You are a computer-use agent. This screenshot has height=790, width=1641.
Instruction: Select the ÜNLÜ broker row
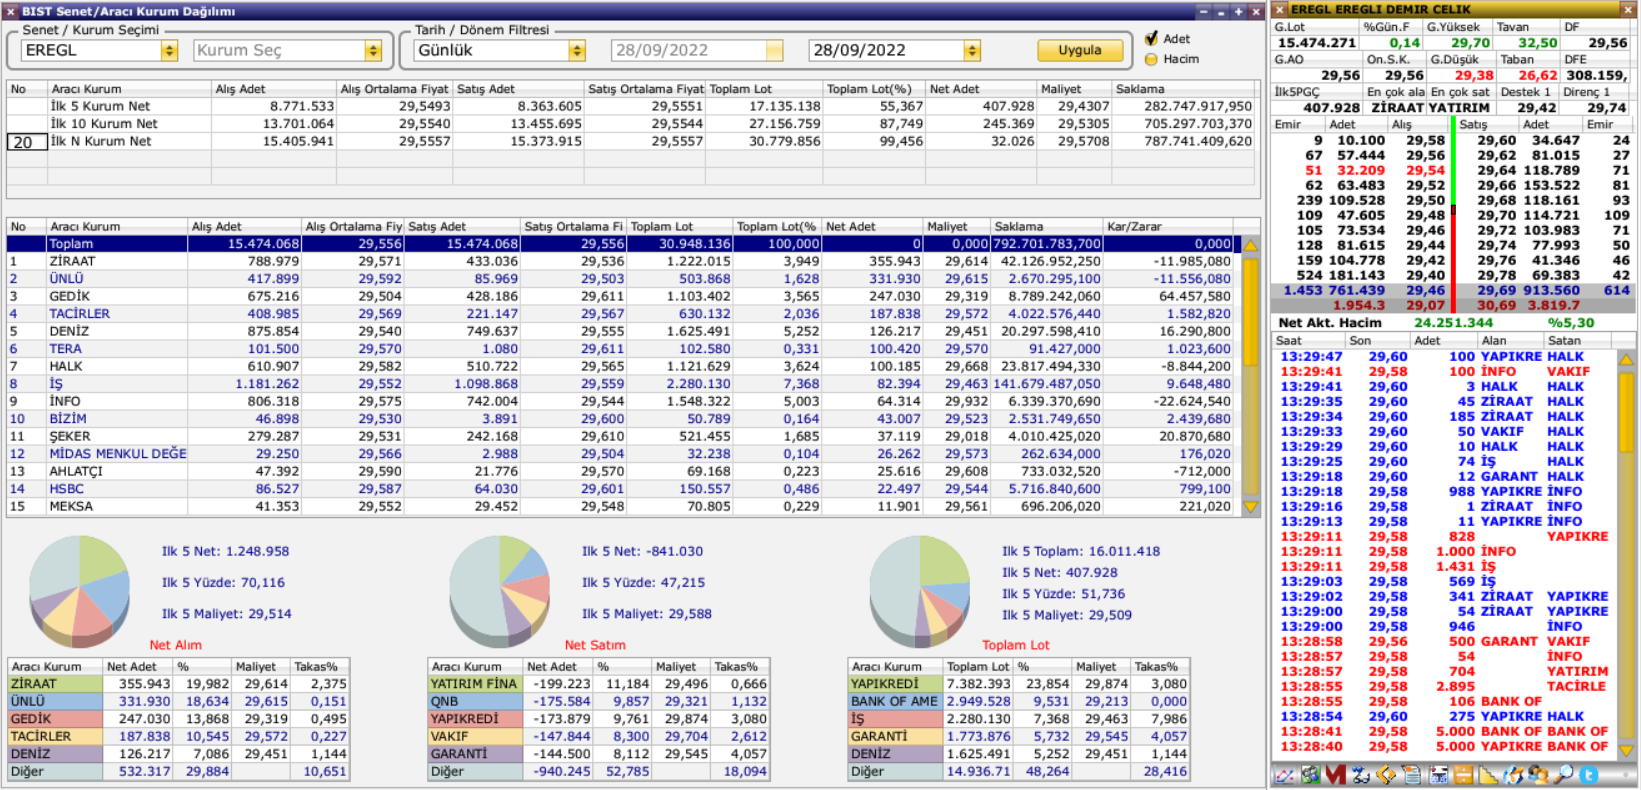point(621,279)
